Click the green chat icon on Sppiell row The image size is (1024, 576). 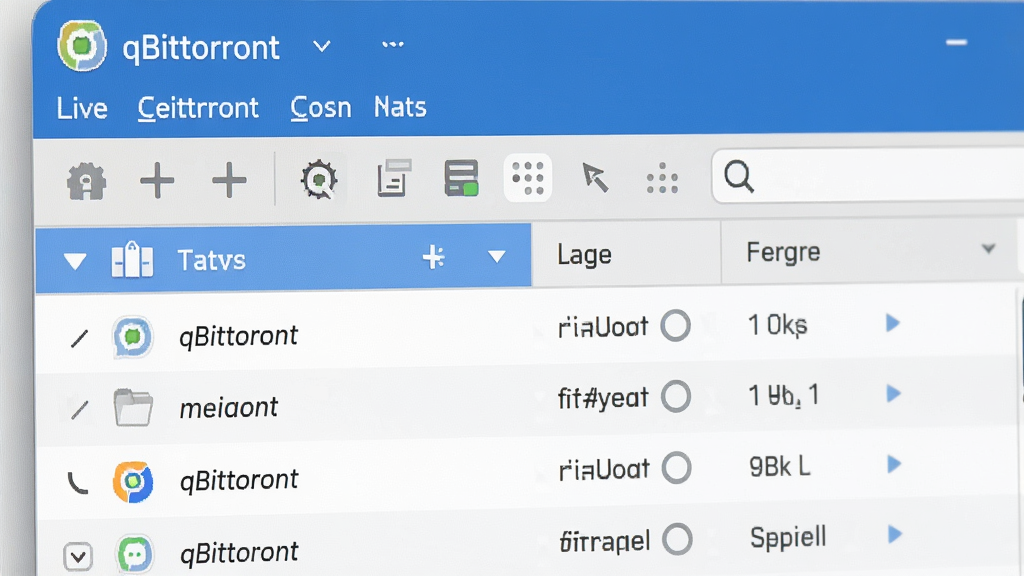[x=135, y=555]
